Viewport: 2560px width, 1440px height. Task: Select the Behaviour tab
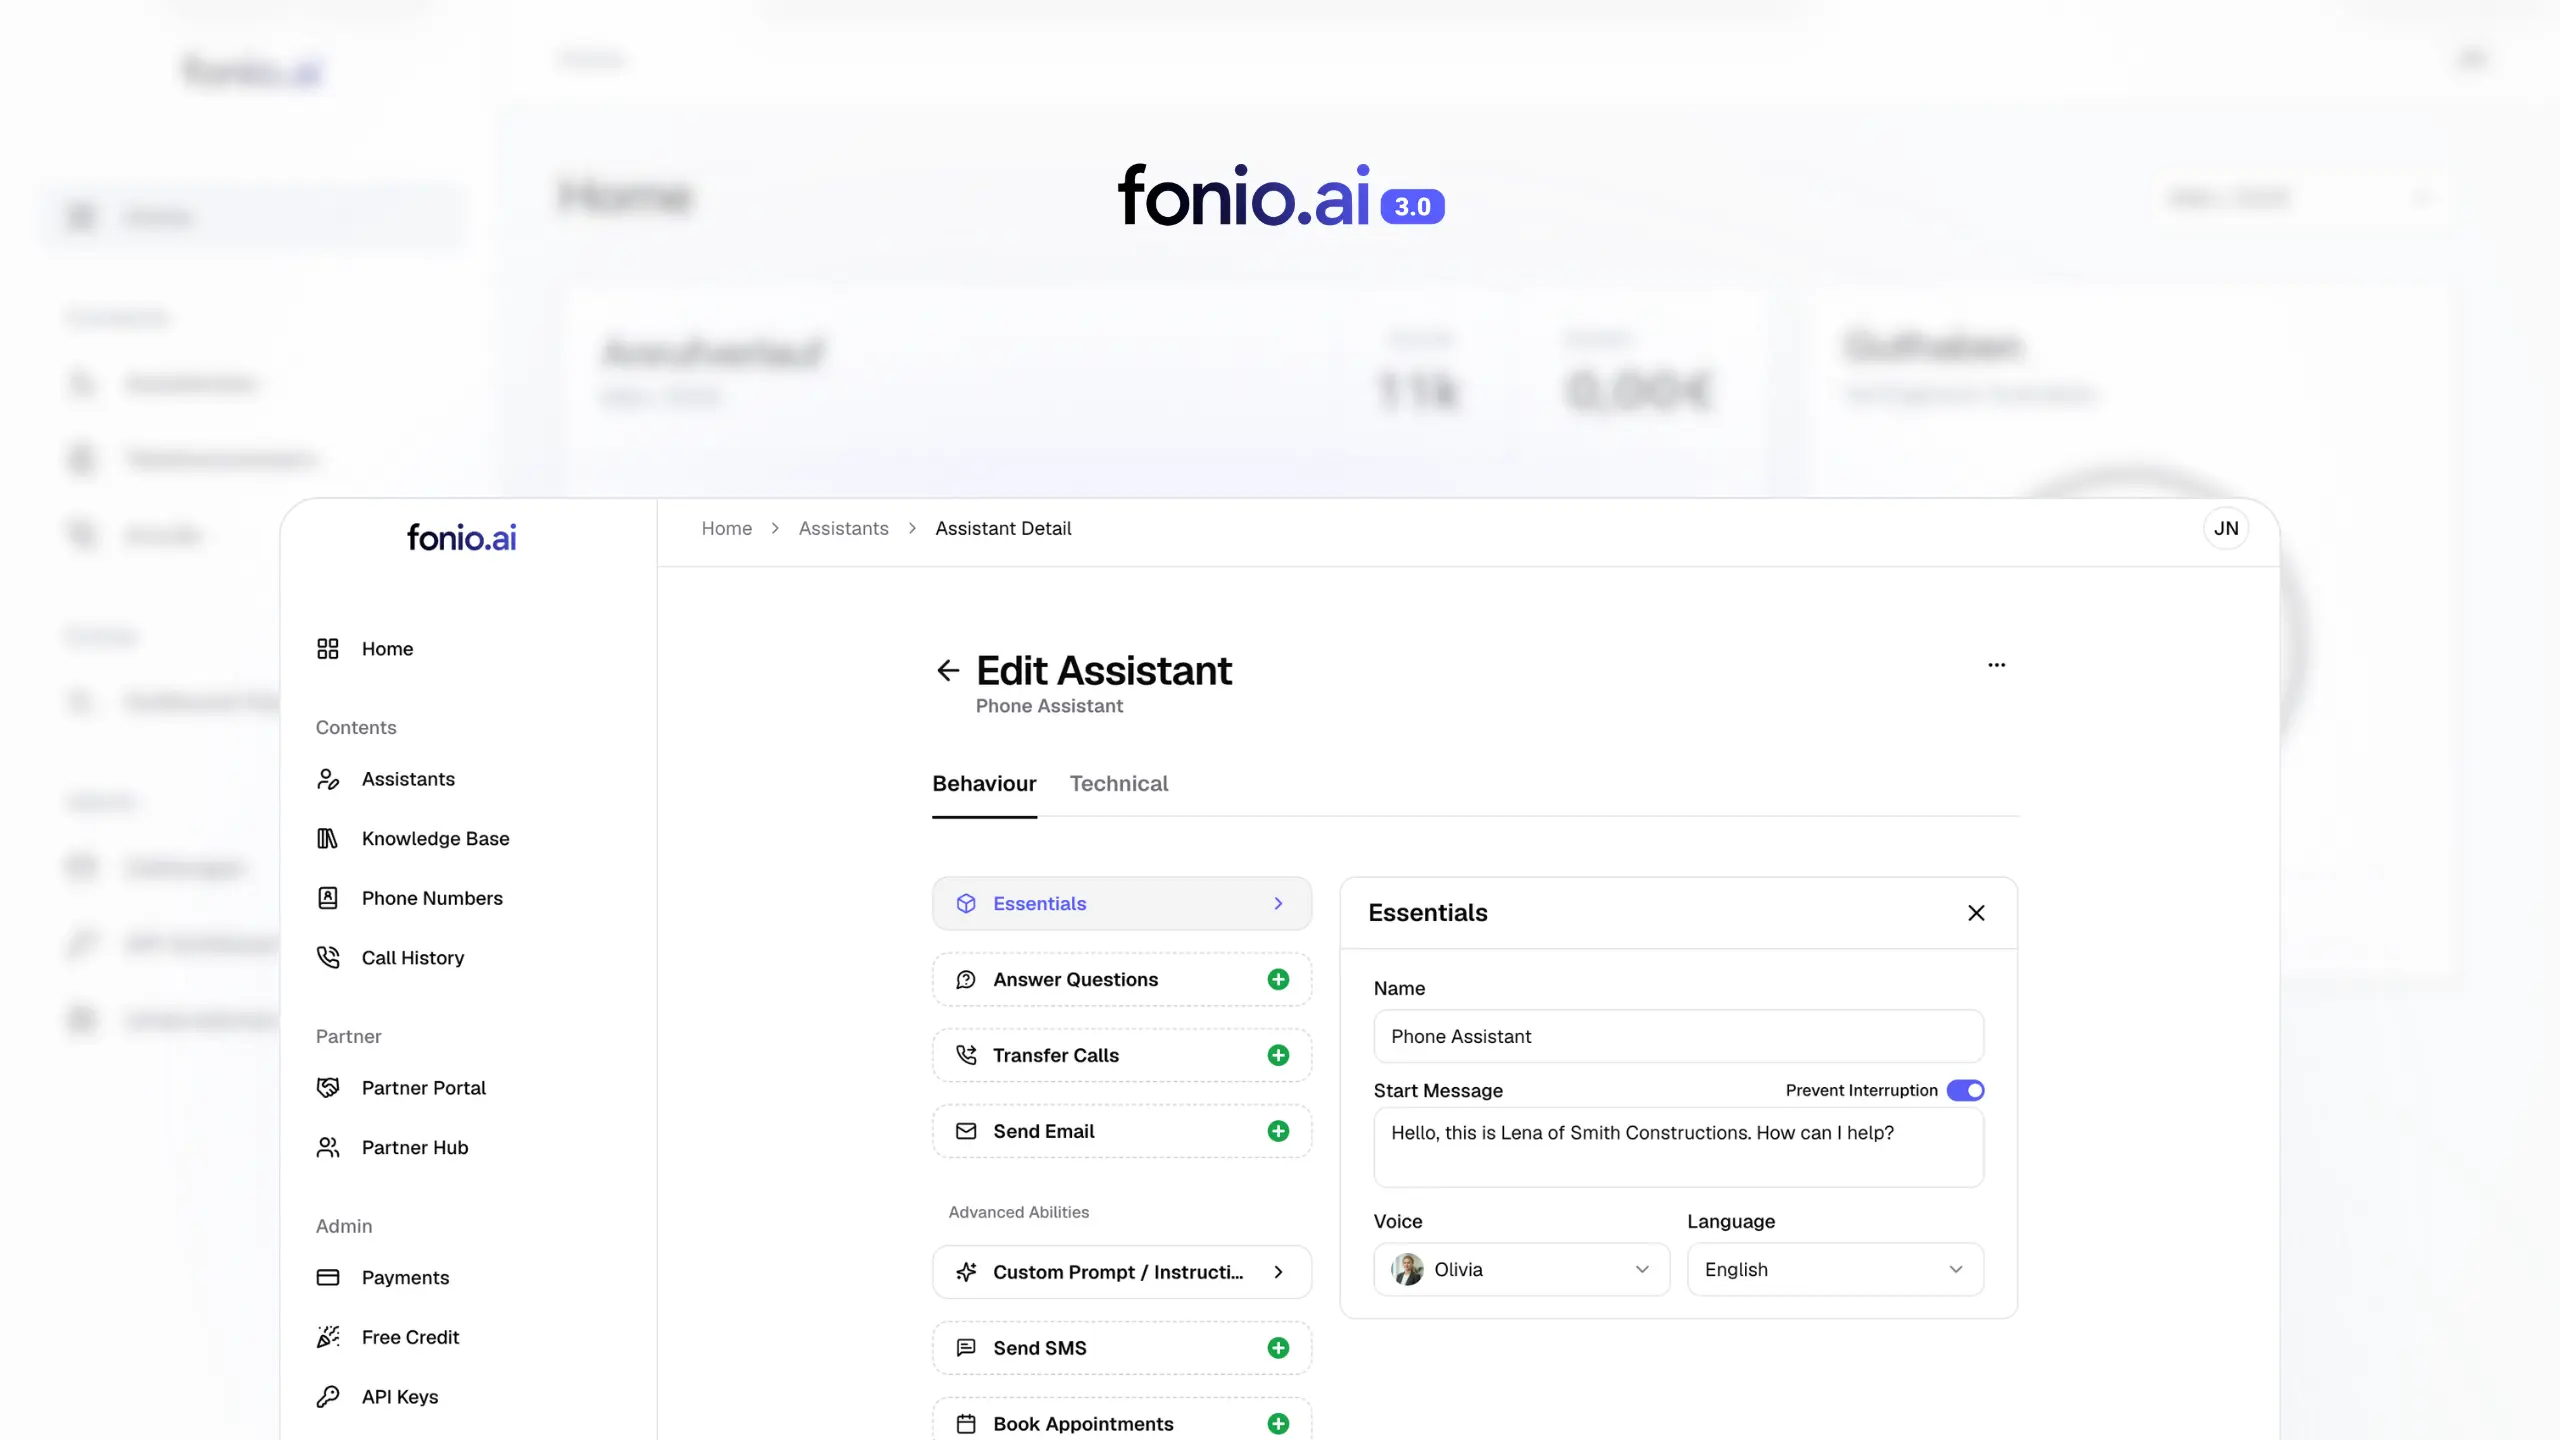pyautogui.click(x=984, y=784)
